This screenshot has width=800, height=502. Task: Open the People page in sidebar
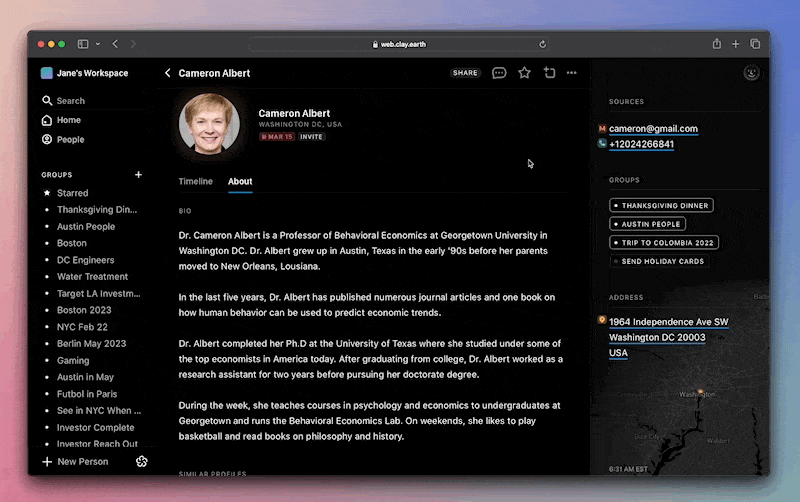(x=70, y=140)
